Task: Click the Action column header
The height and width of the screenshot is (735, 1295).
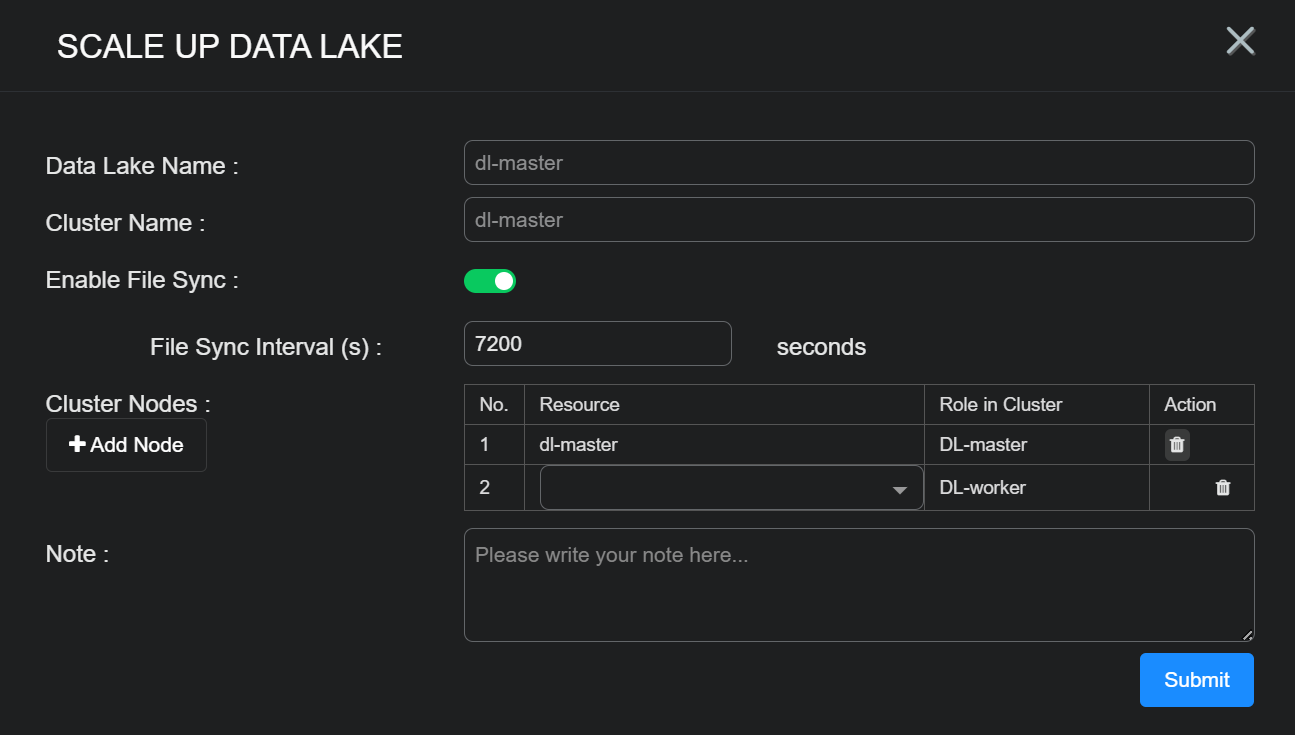Action: (x=1190, y=405)
